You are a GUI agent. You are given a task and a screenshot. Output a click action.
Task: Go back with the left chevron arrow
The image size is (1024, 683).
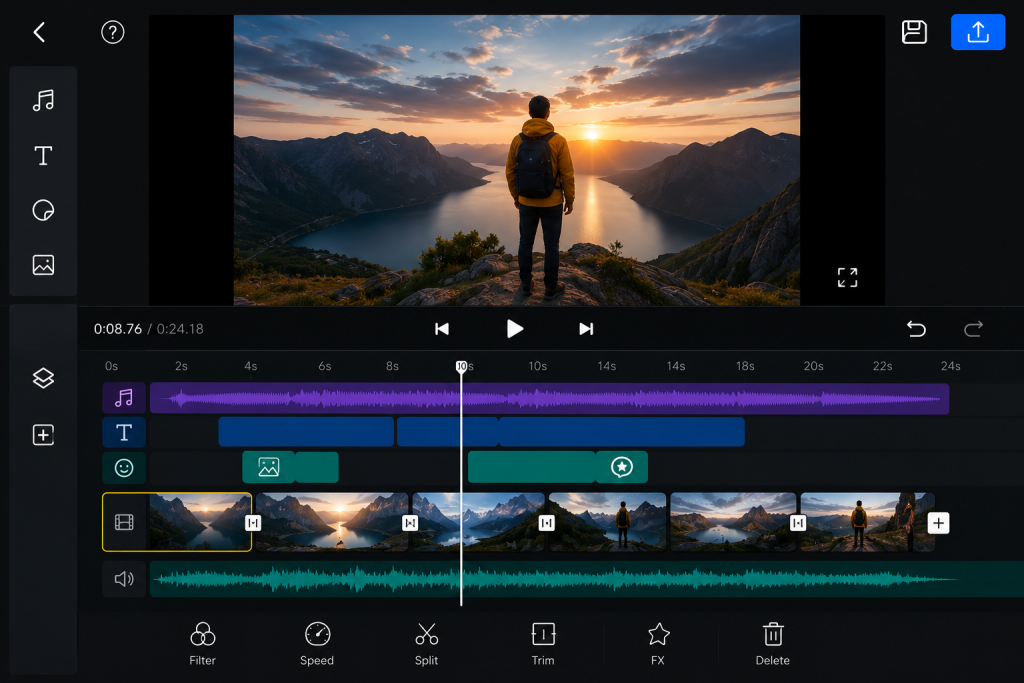click(x=39, y=32)
